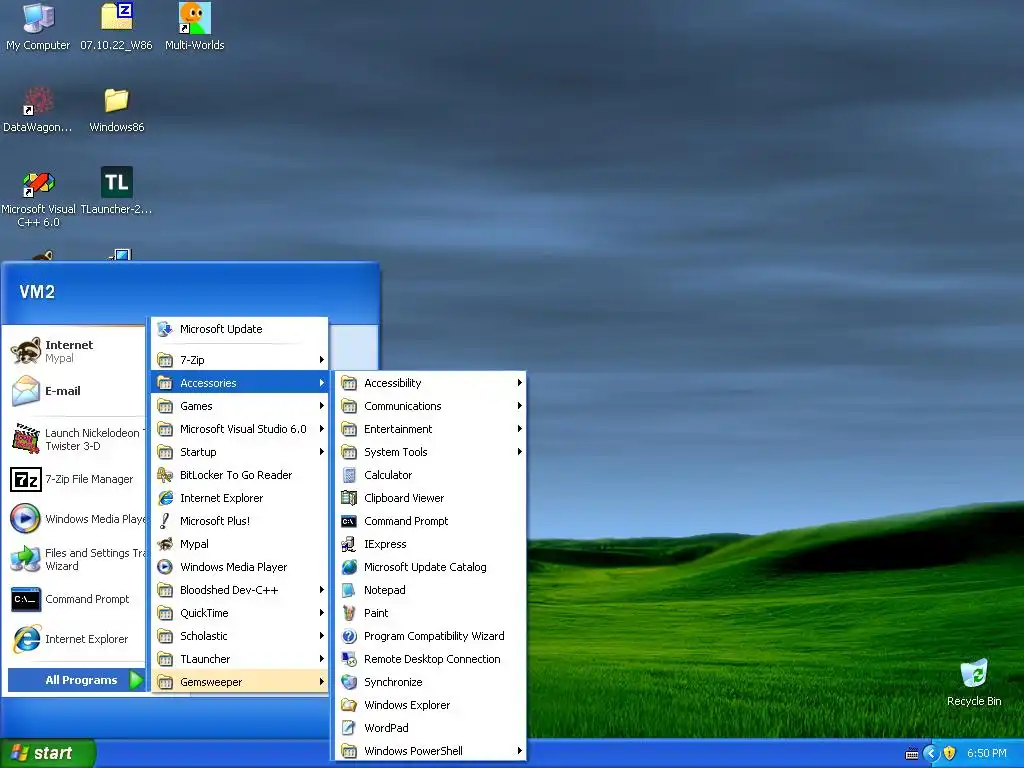The height and width of the screenshot is (768, 1024).
Task: Expand the Startup folder
Action: 240,452
